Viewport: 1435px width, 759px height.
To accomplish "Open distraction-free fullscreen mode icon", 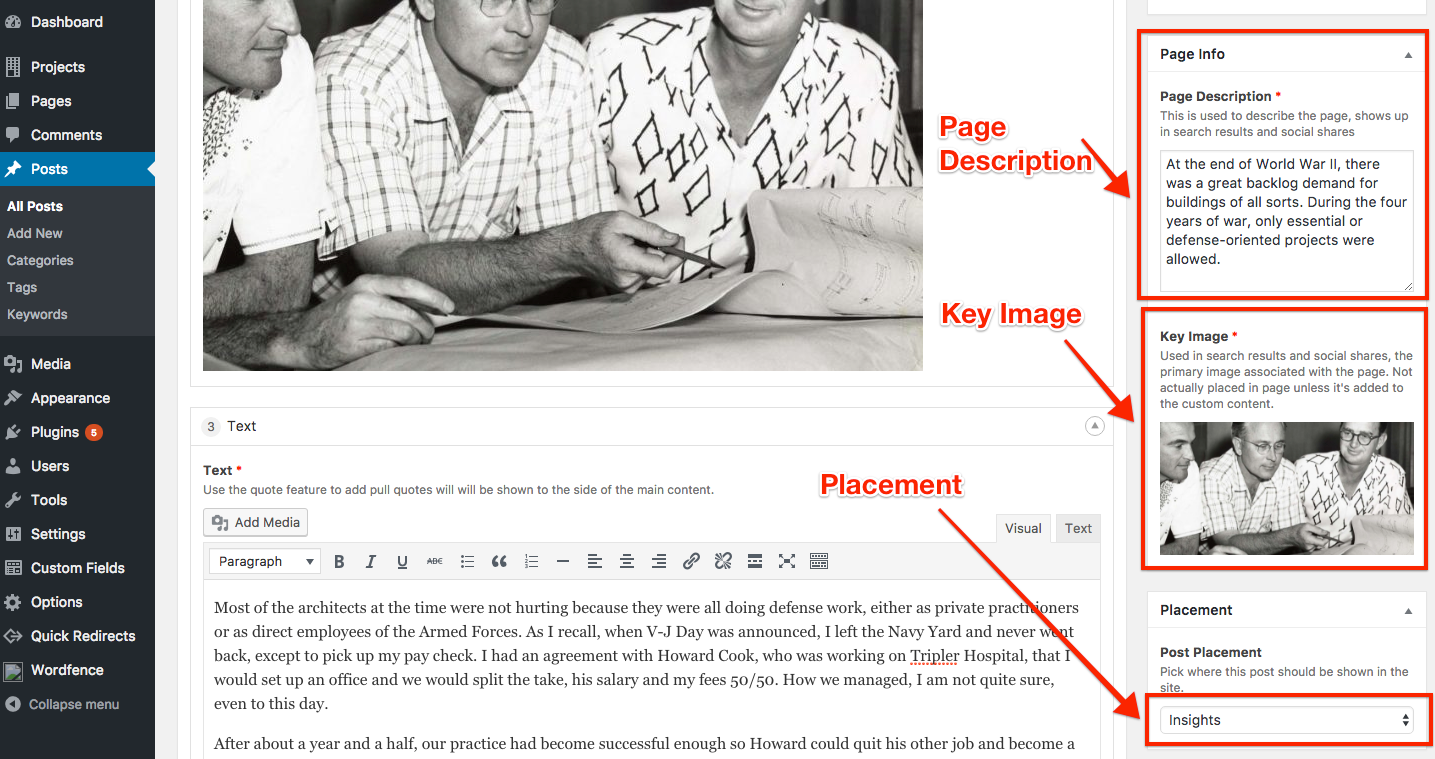I will [x=787, y=562].
